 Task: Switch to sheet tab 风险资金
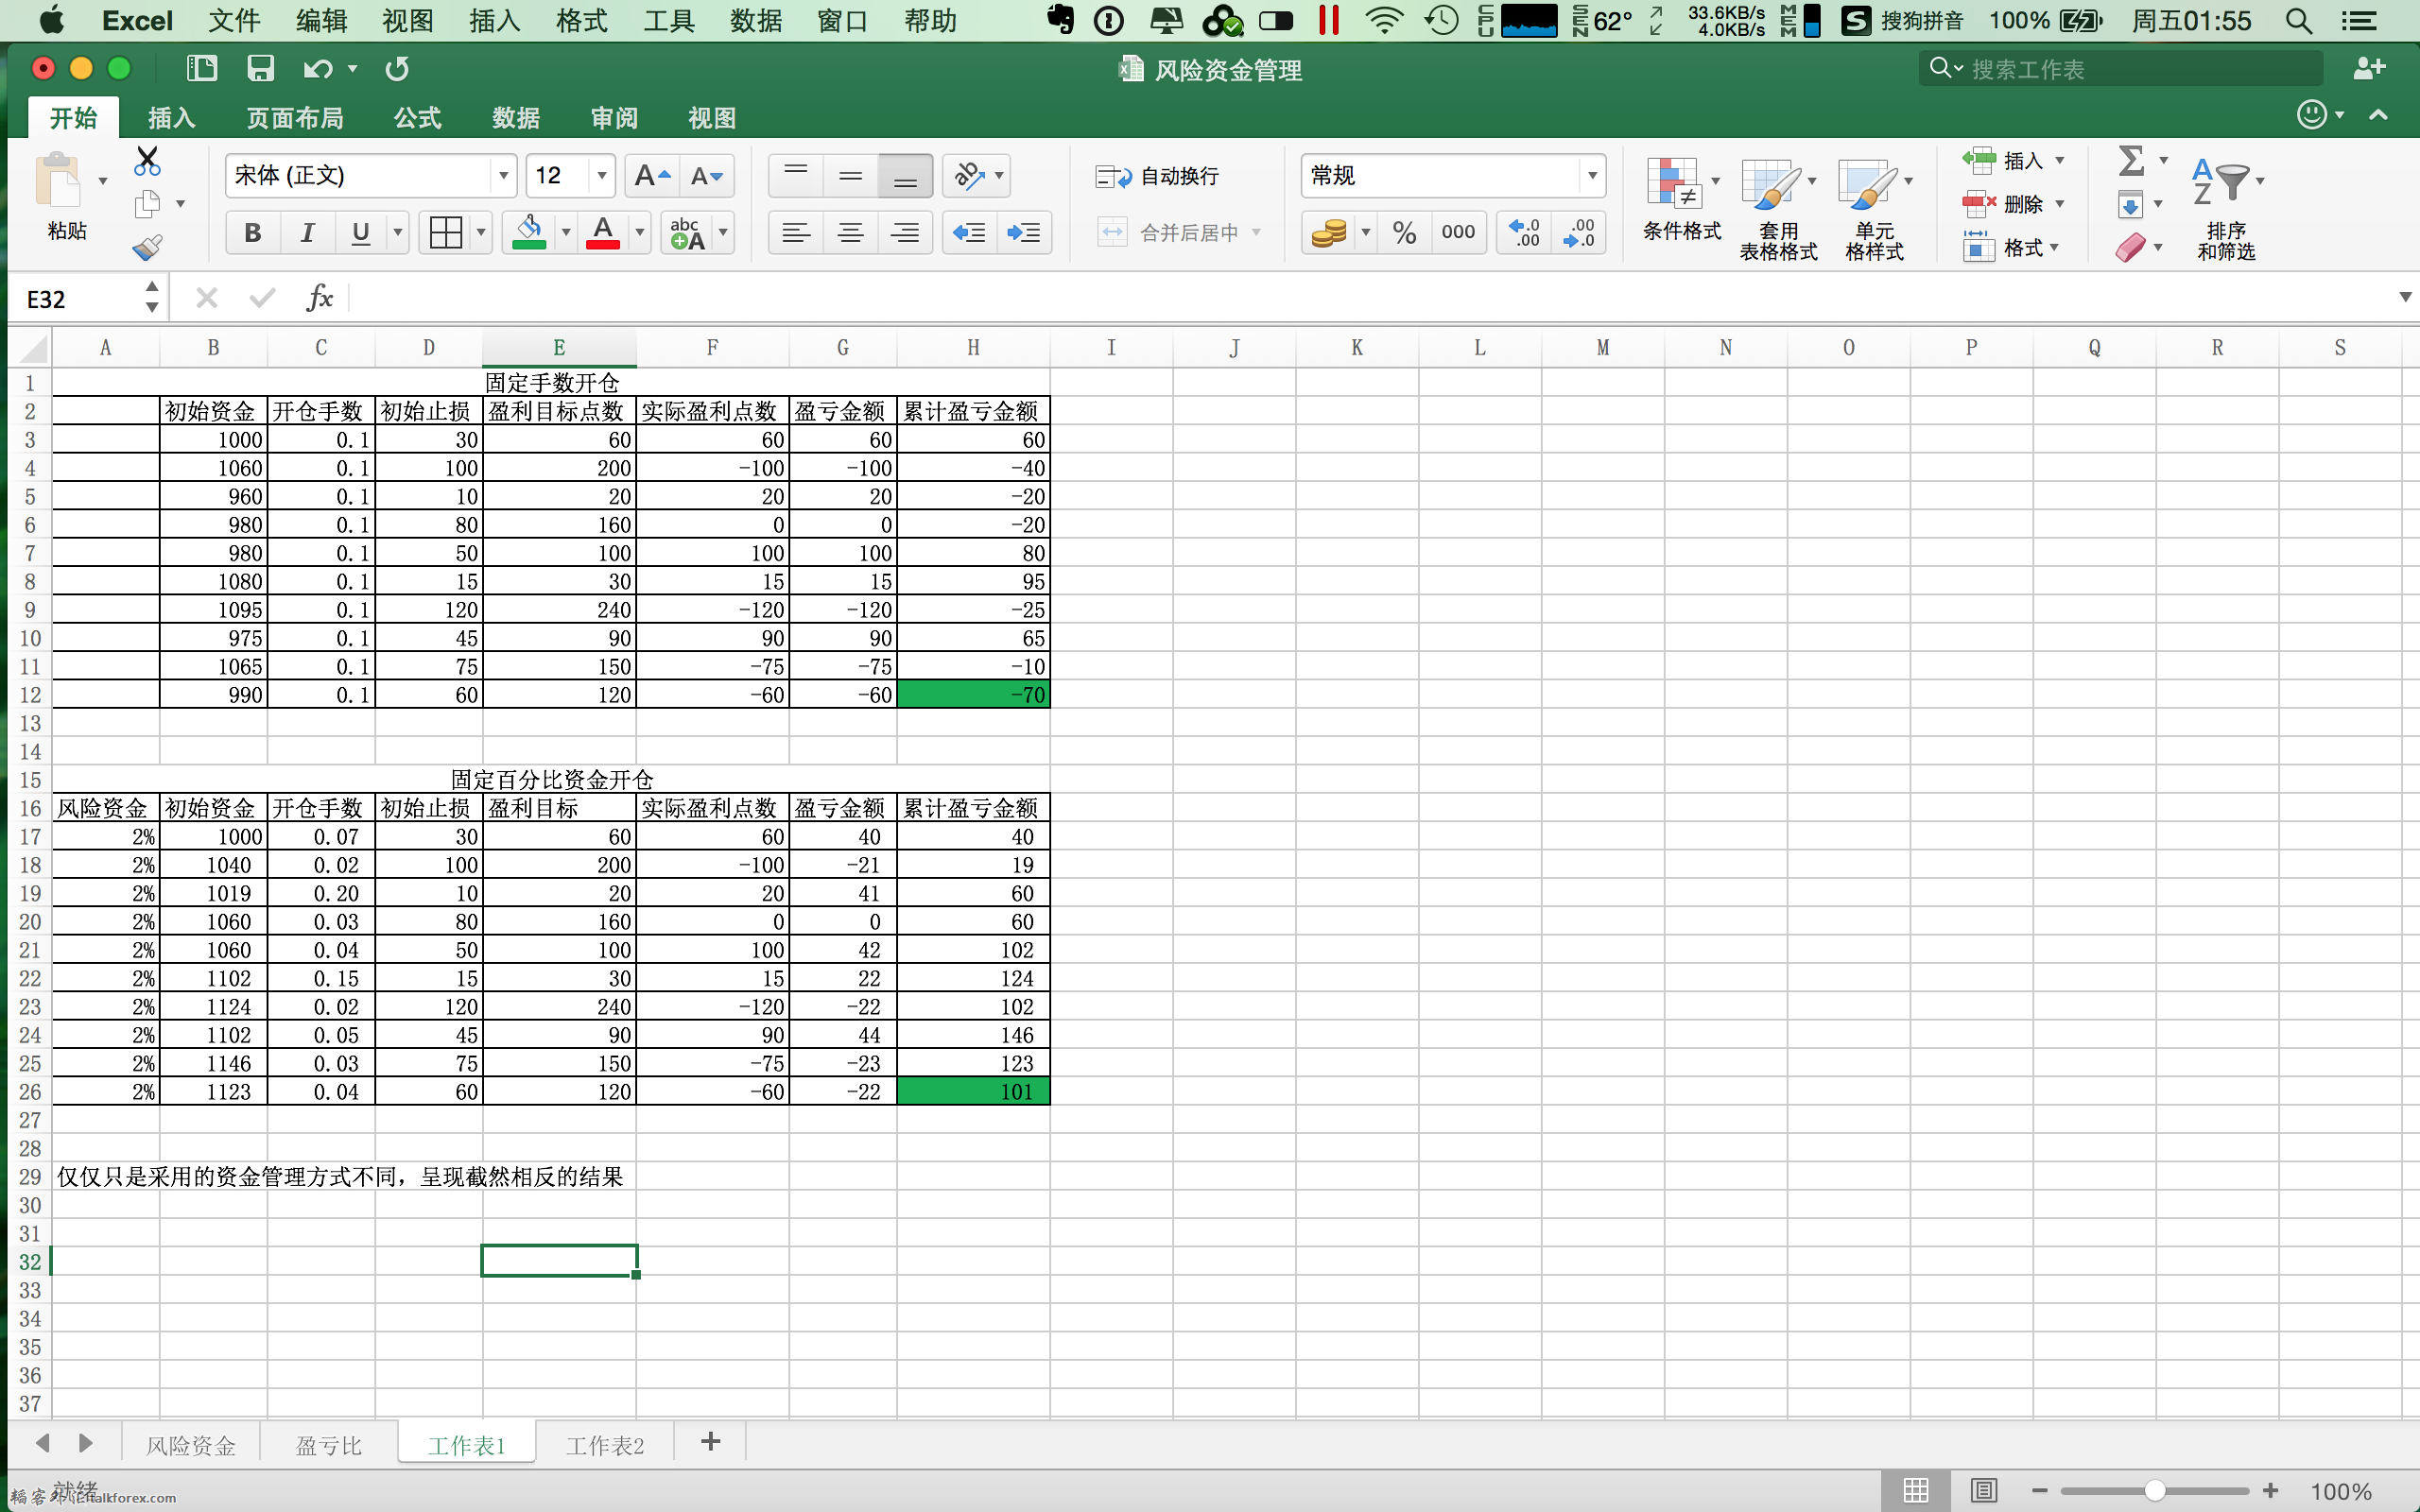point(191,1445)
